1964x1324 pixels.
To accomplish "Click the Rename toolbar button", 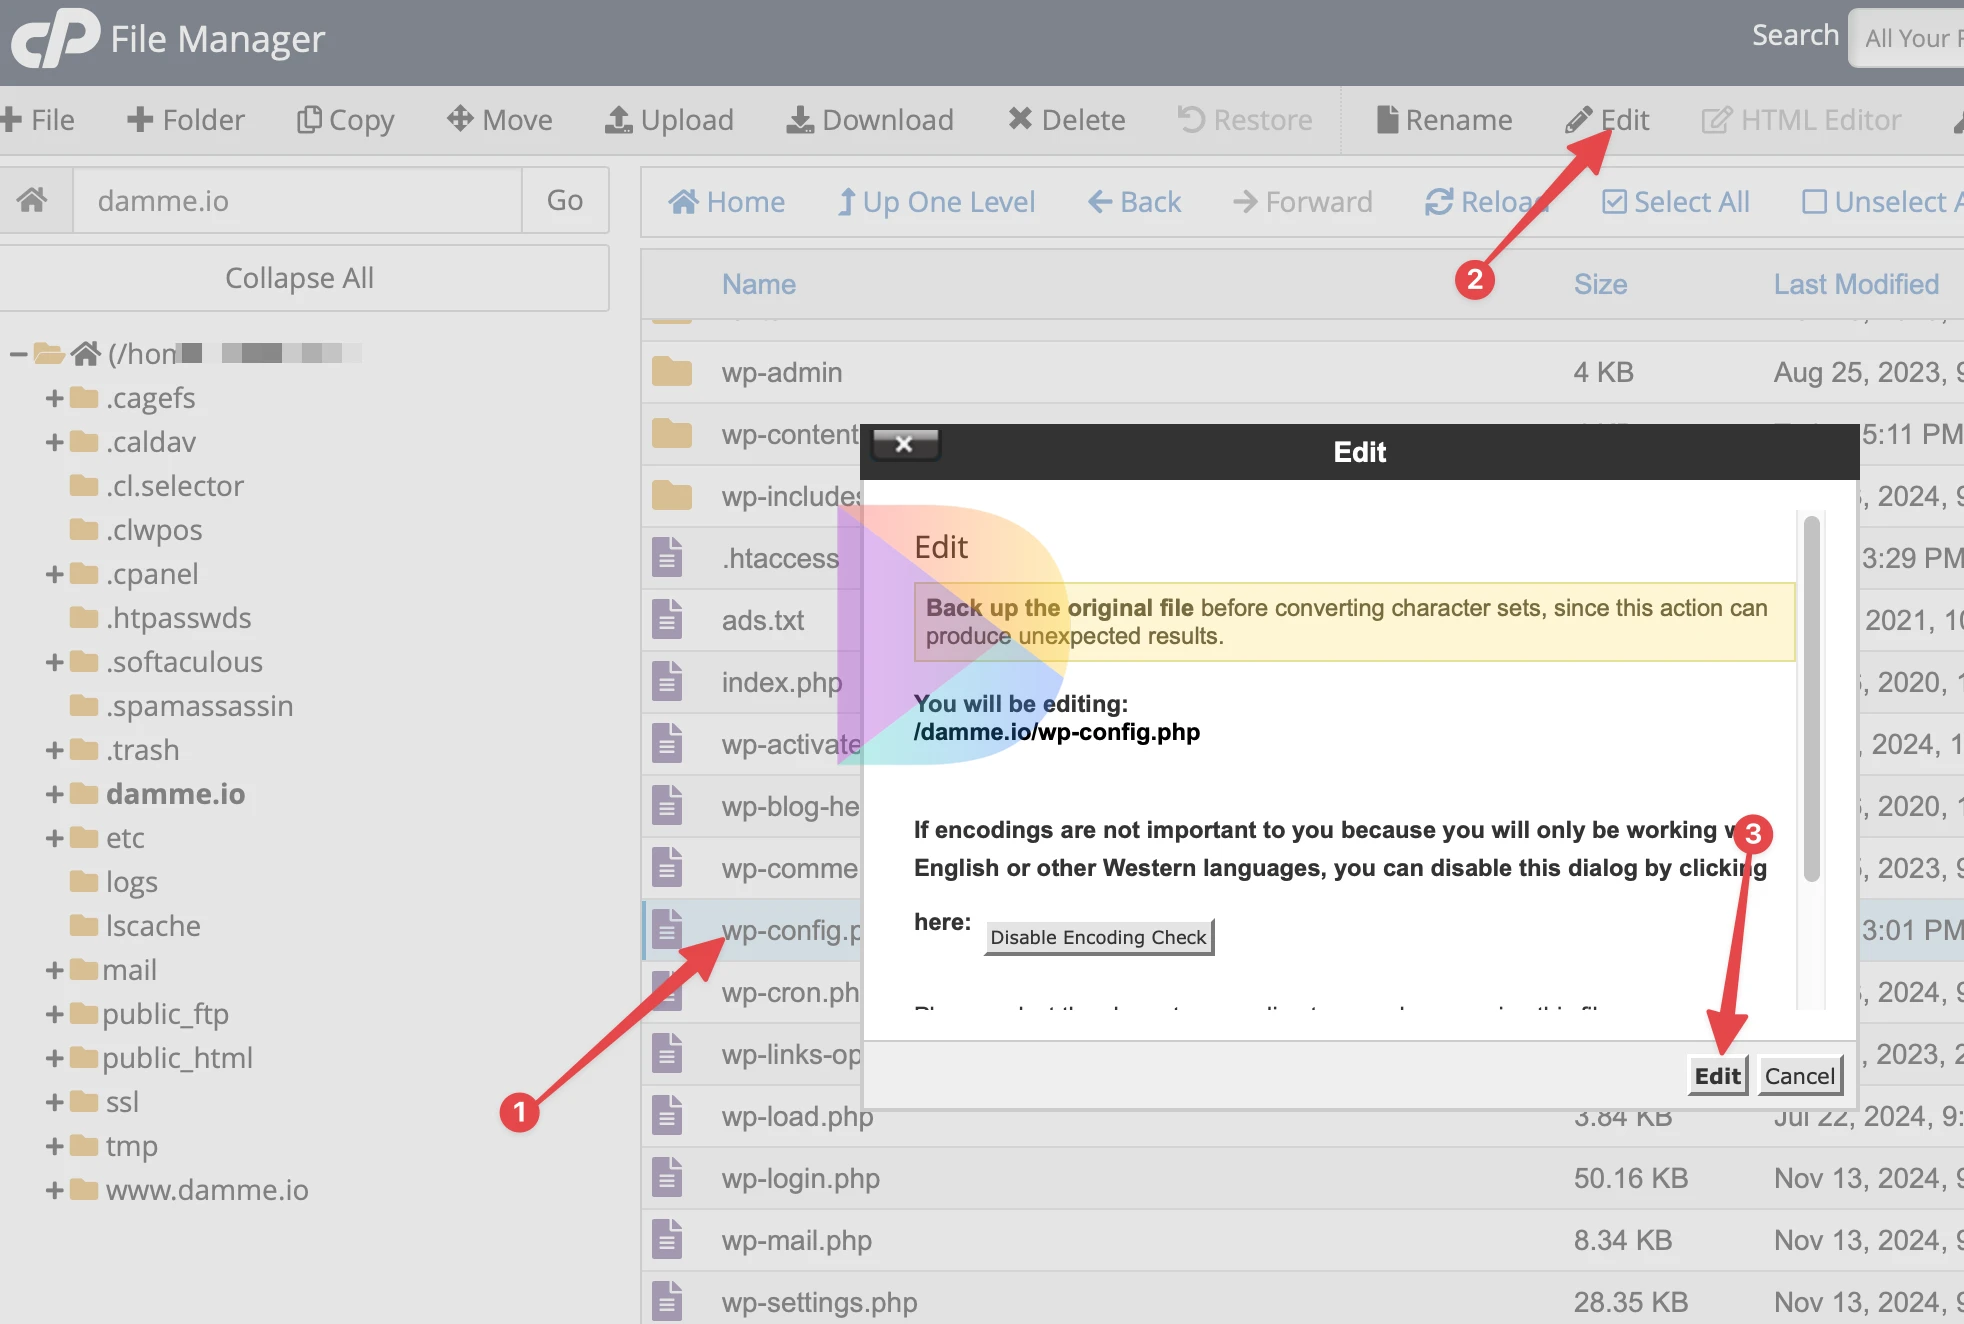I will tap(1444, 120).
